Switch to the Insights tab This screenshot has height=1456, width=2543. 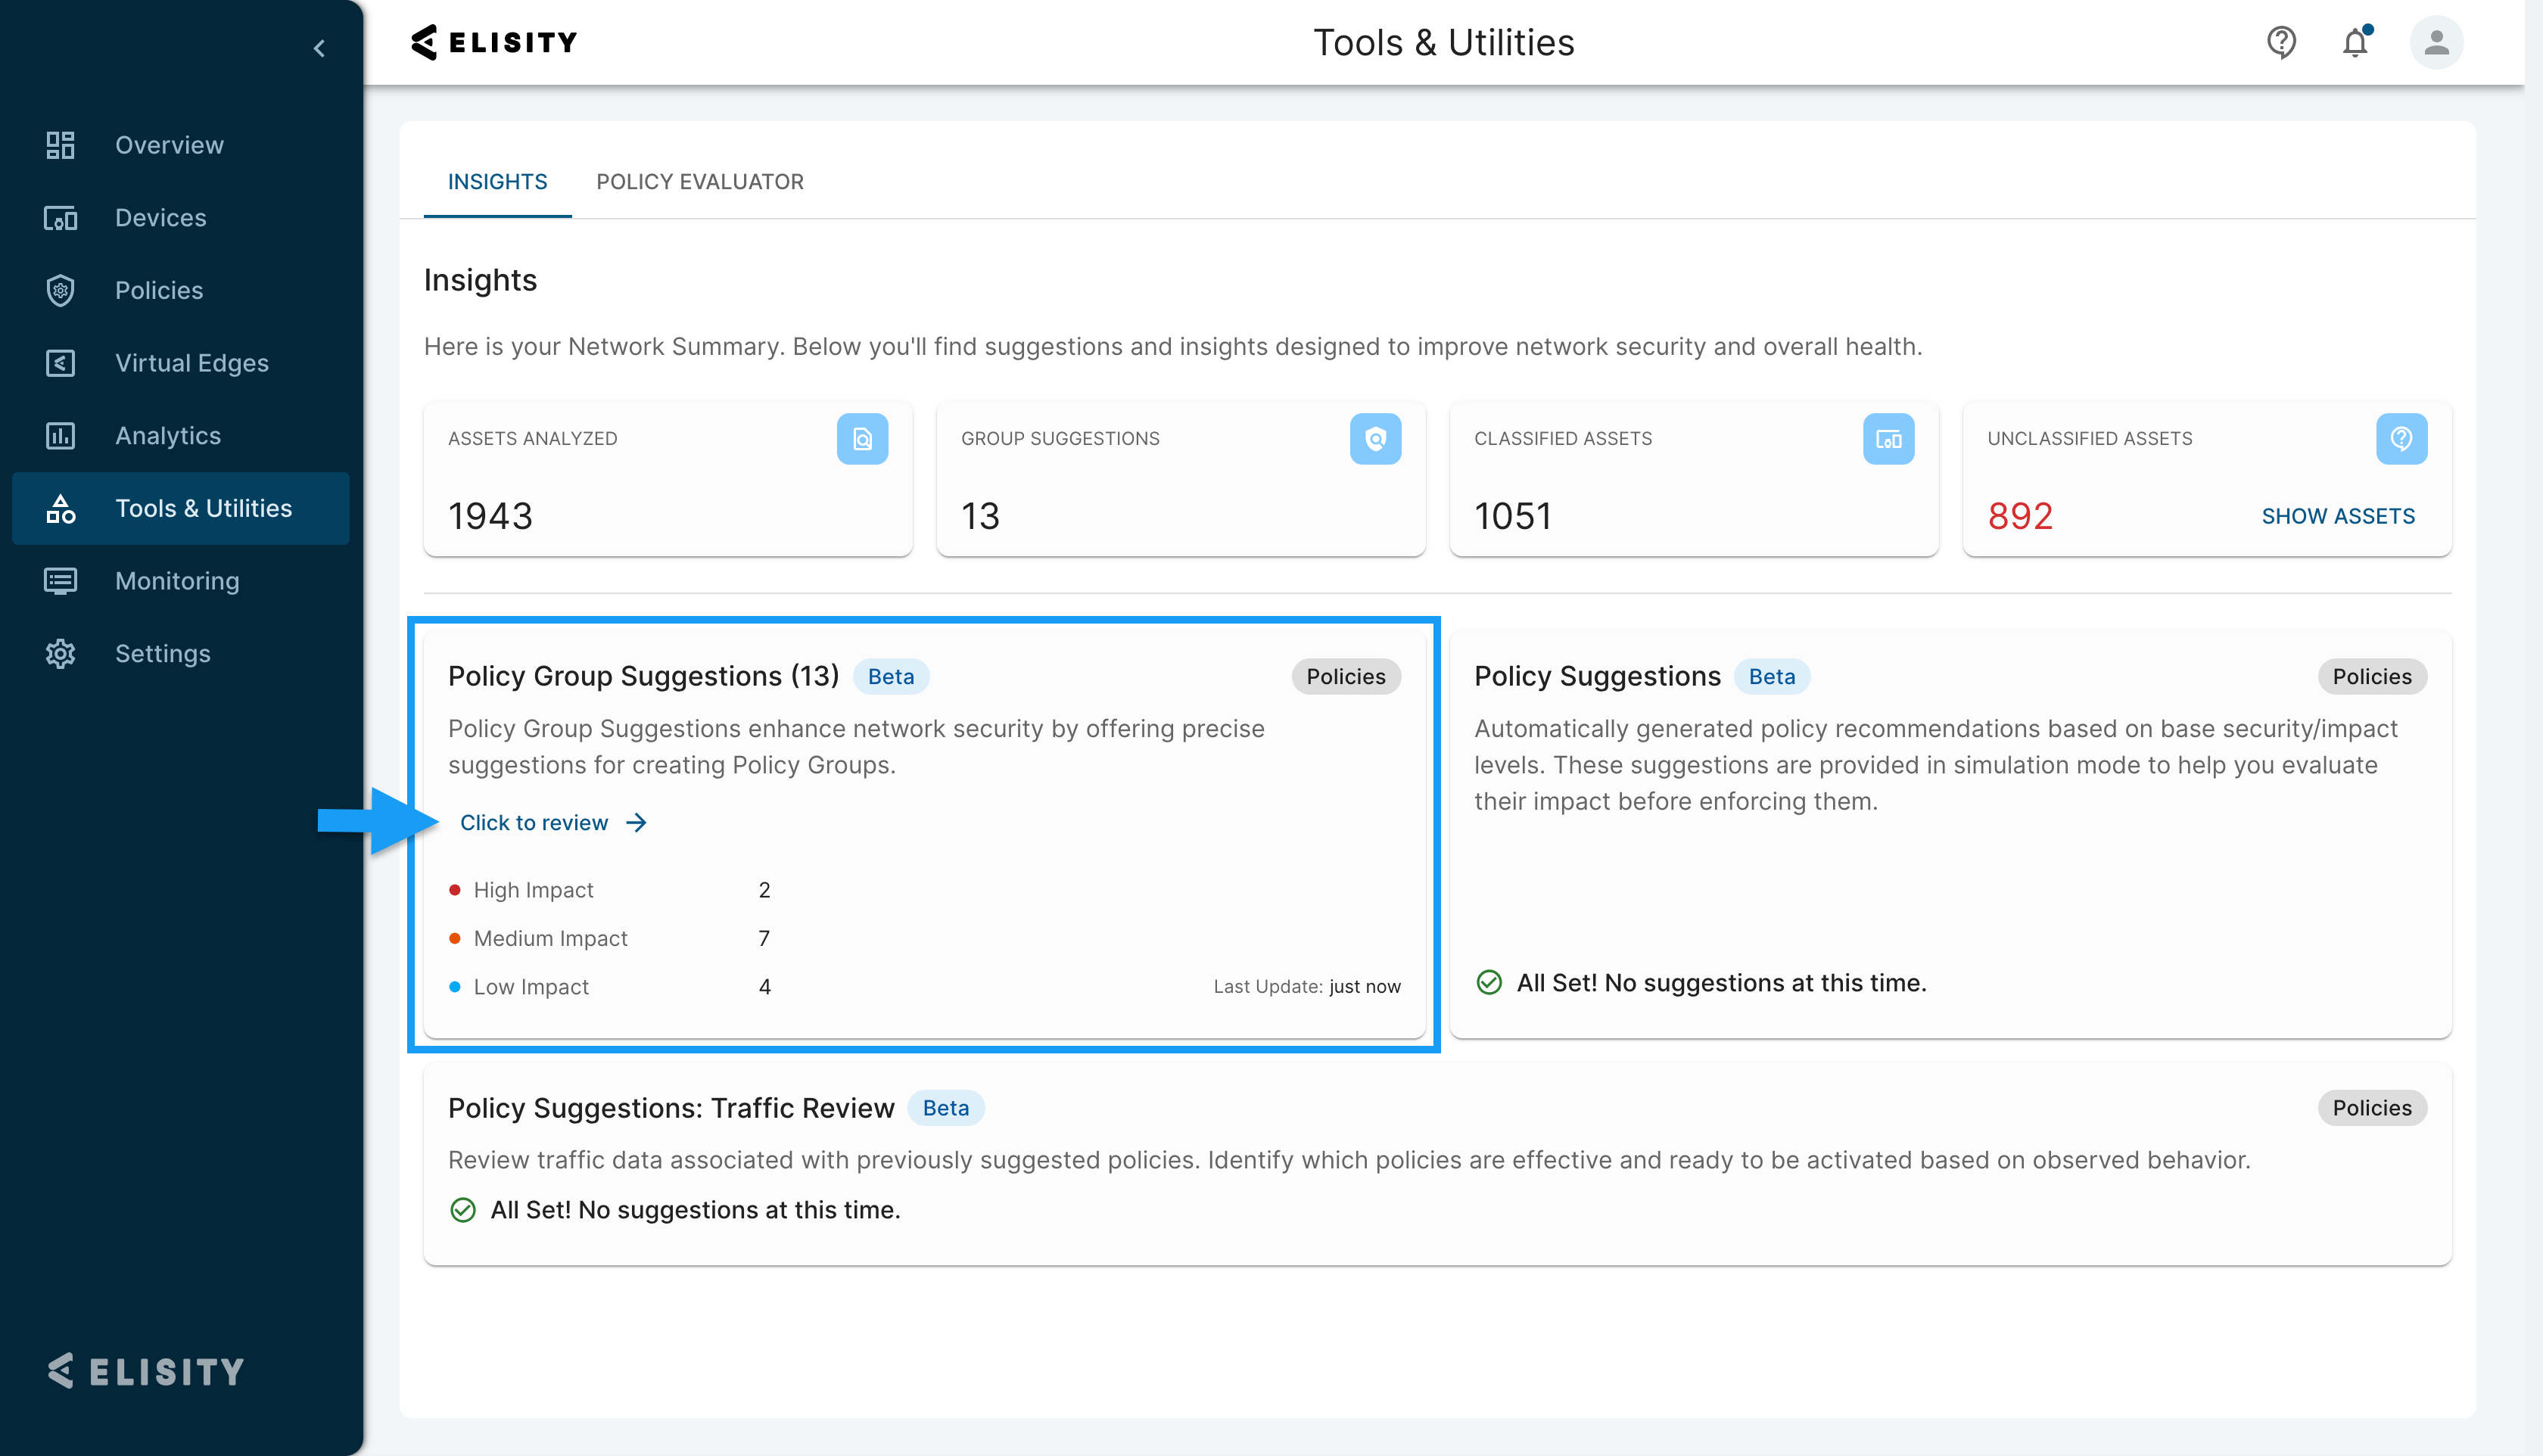click(x=497, y=182)
